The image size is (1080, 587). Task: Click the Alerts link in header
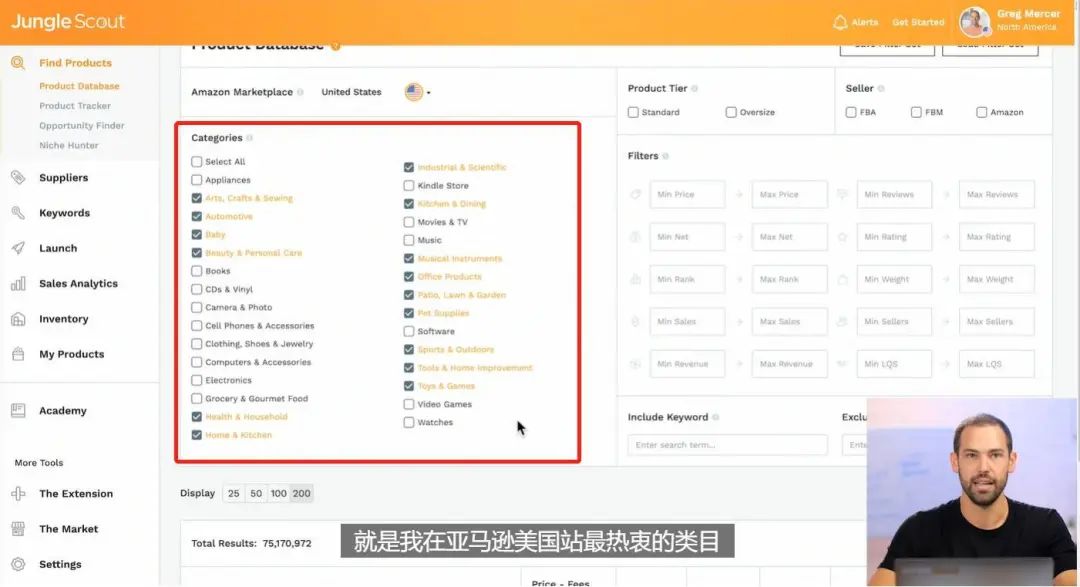pos(864,22)
